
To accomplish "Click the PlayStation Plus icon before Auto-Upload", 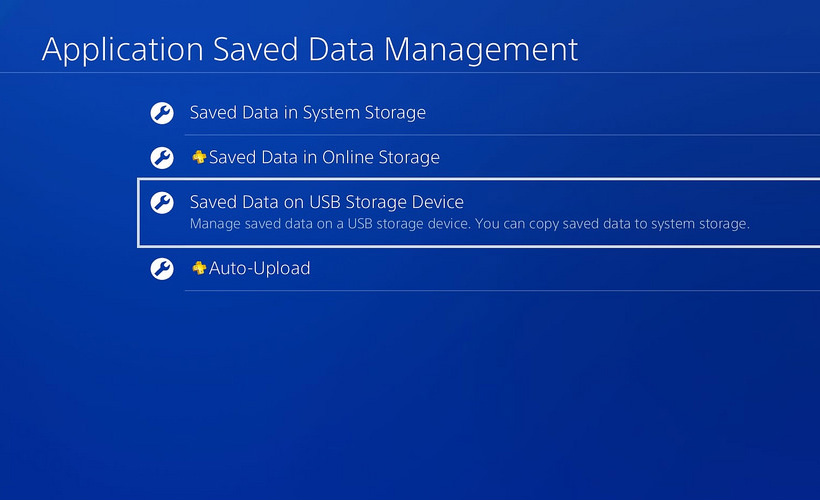I will click(x=199, y=268).
